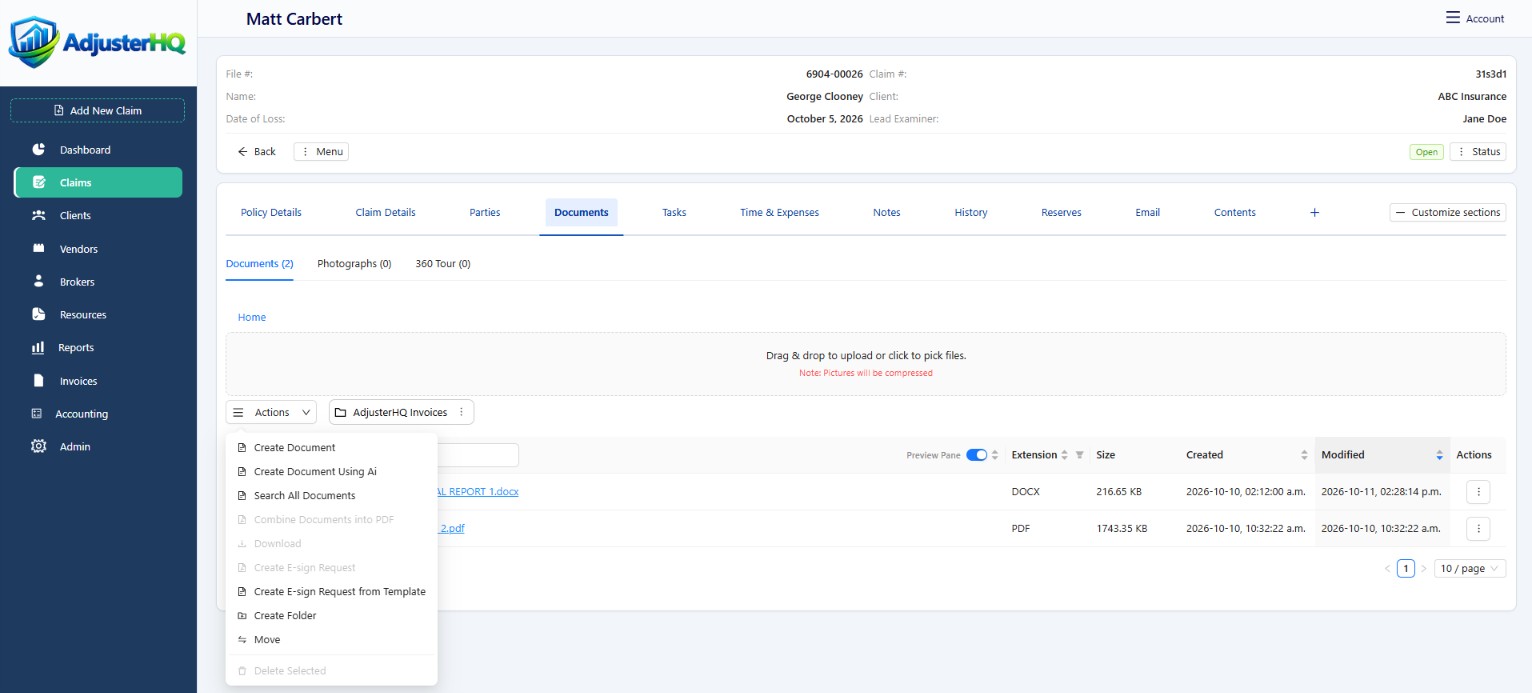Click the previous page arrow
This screenshot has width=1532, height=693.
pyautogui.click(x=1387, y=568)
